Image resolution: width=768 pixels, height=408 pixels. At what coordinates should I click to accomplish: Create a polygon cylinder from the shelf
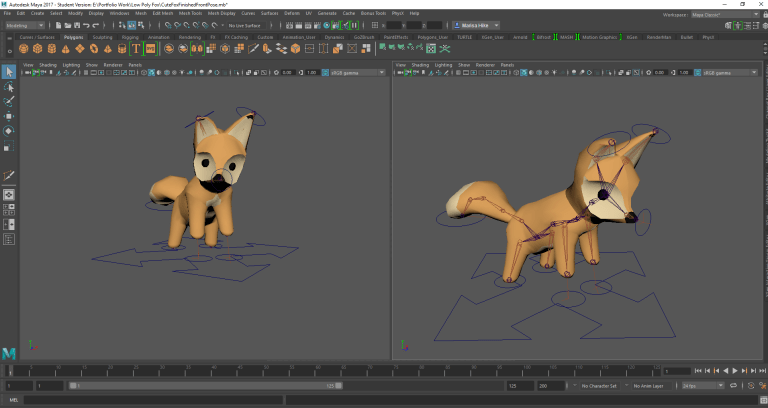[51, 48]
